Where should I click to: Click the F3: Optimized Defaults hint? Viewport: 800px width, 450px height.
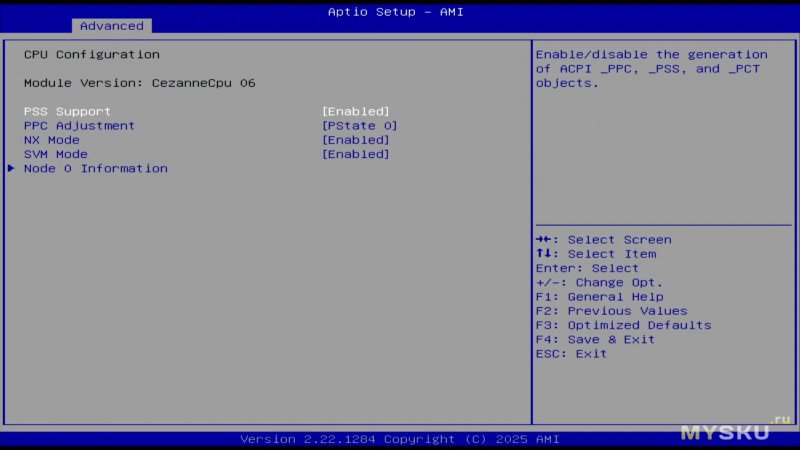click(x=623, y=325)
